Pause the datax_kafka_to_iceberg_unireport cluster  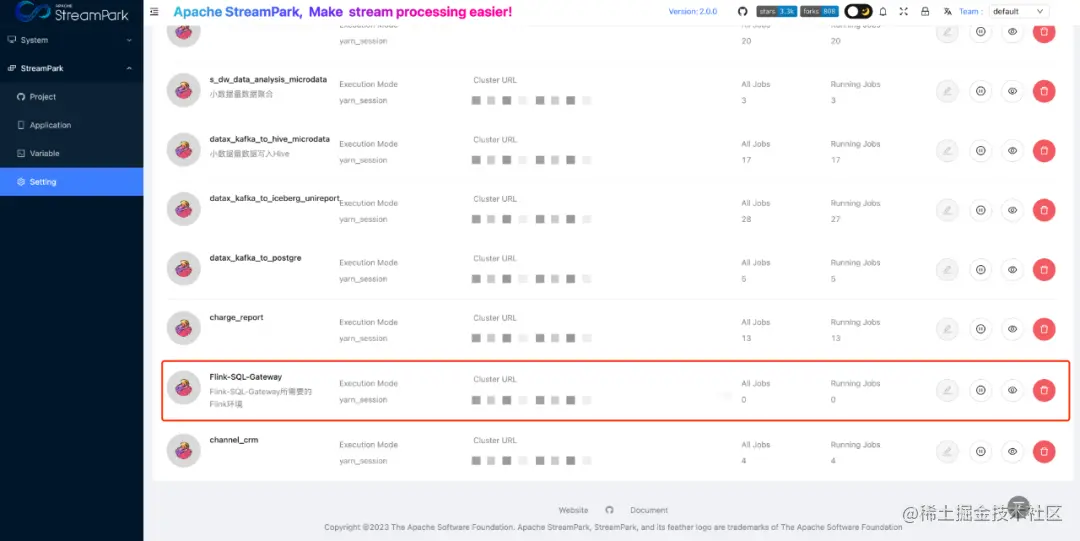tap(980, 210)
